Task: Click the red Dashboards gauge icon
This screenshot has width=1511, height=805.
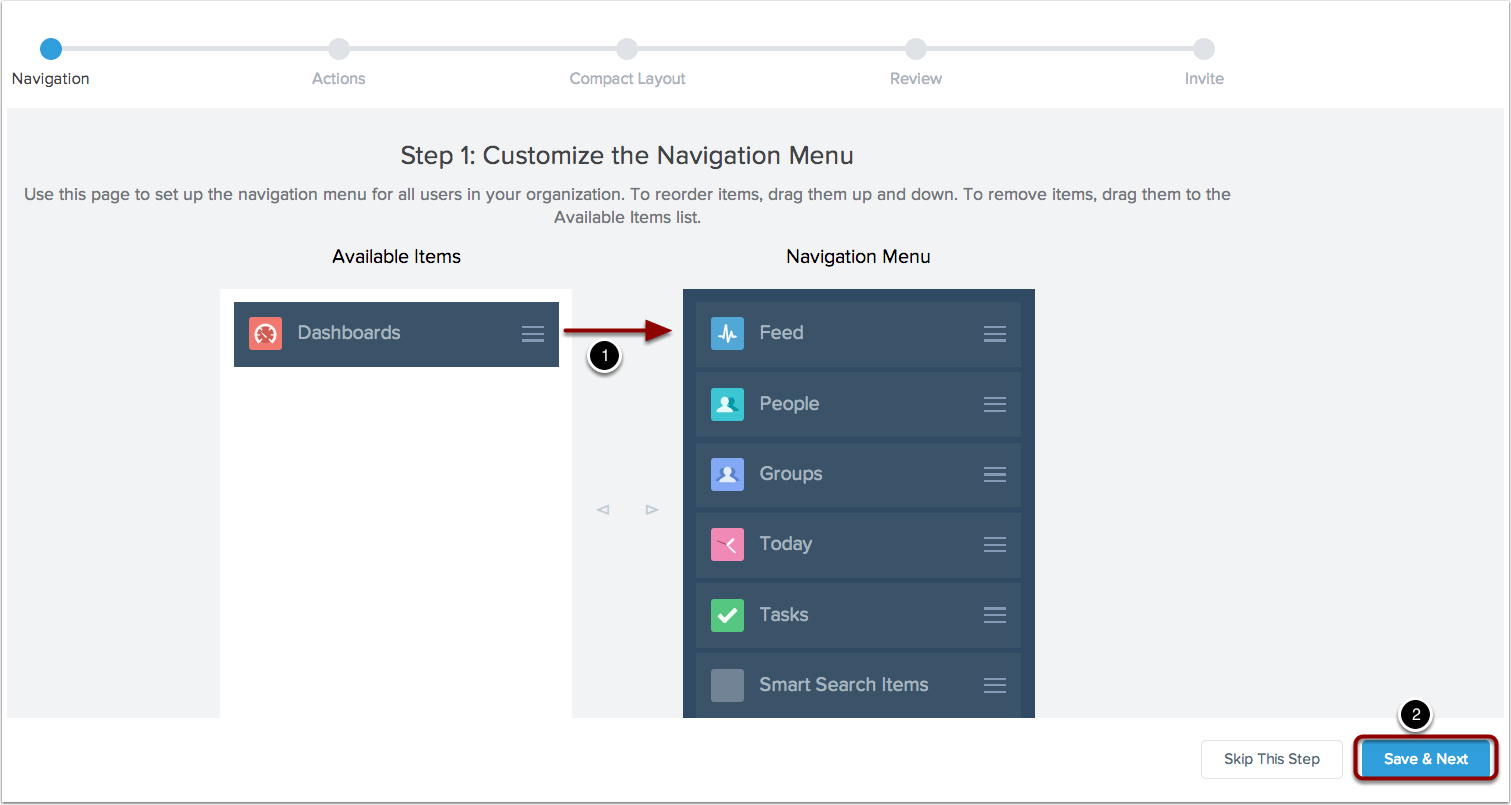Action: point(265,333)
